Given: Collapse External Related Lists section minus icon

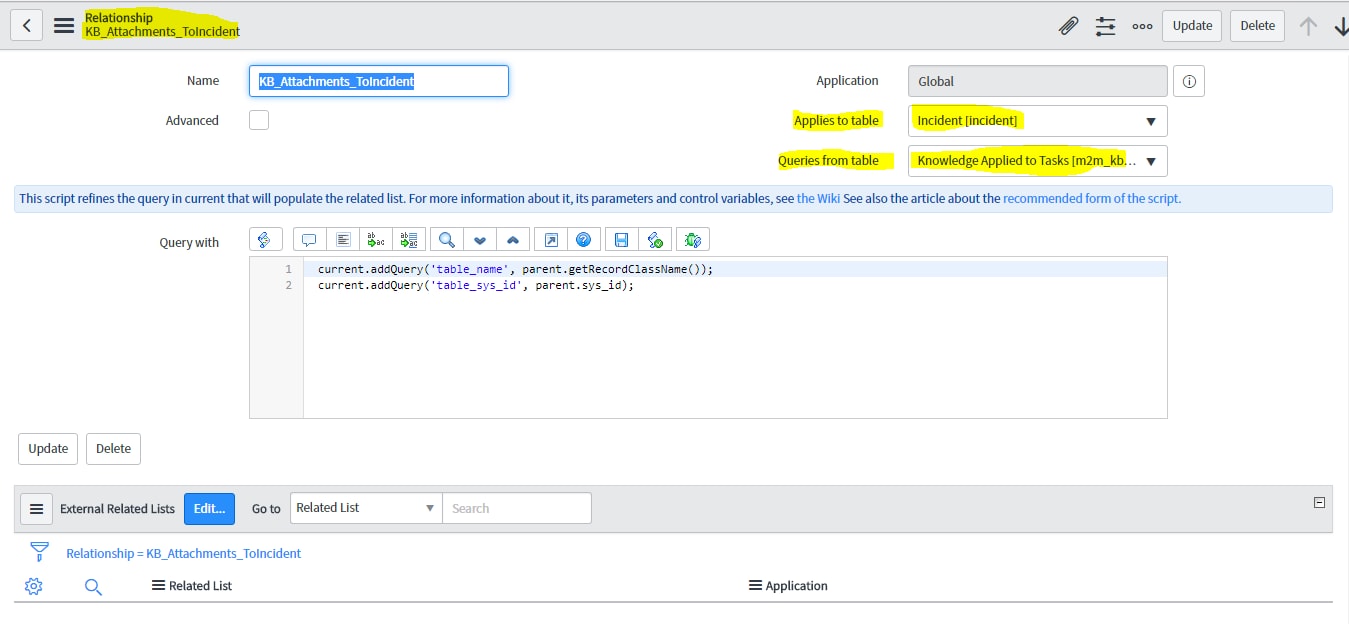Looking at the screenshot, I should point(1319,503).
